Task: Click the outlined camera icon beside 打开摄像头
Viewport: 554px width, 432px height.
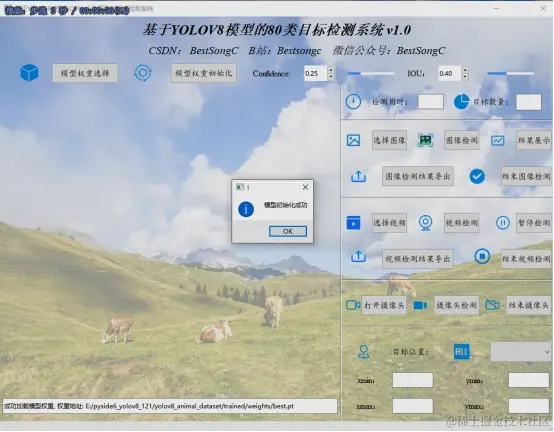Action: coord(353,305)
